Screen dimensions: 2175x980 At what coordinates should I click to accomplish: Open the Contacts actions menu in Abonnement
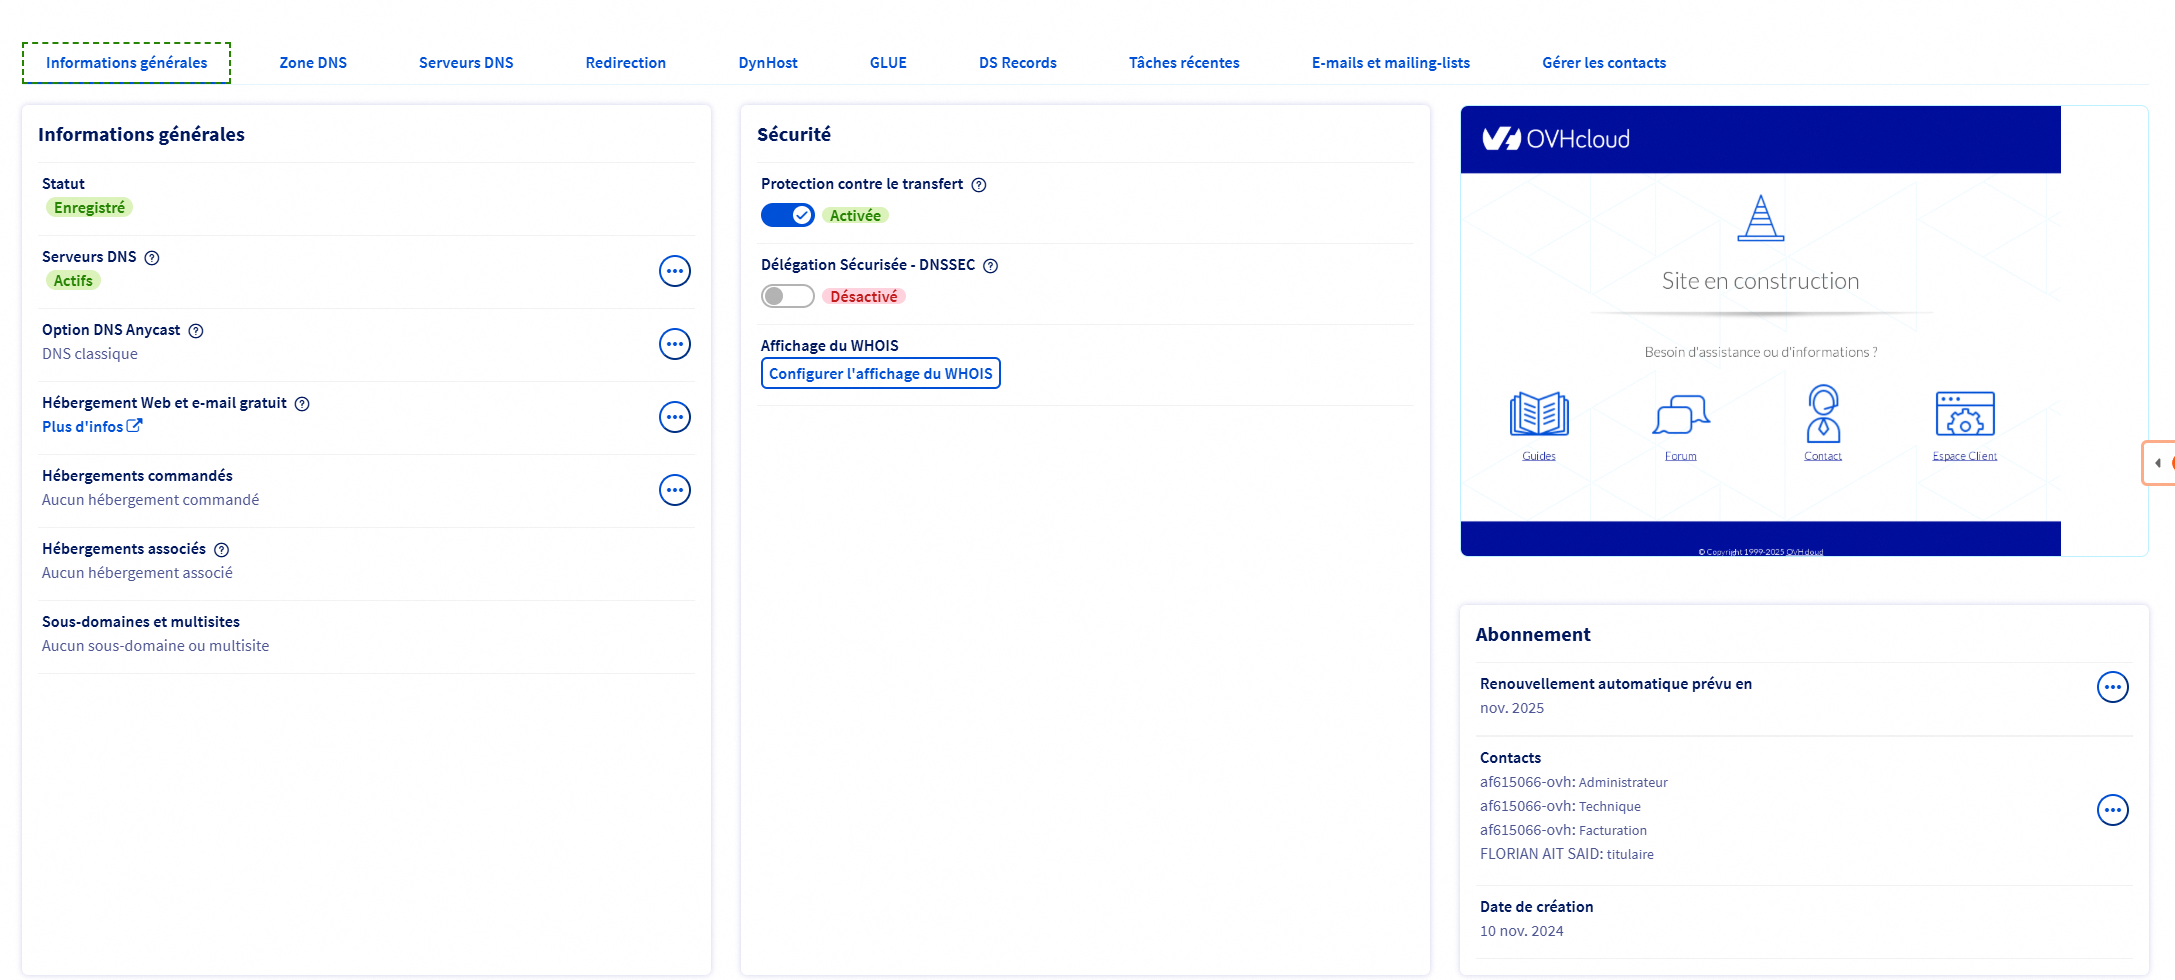(2112, 810)
